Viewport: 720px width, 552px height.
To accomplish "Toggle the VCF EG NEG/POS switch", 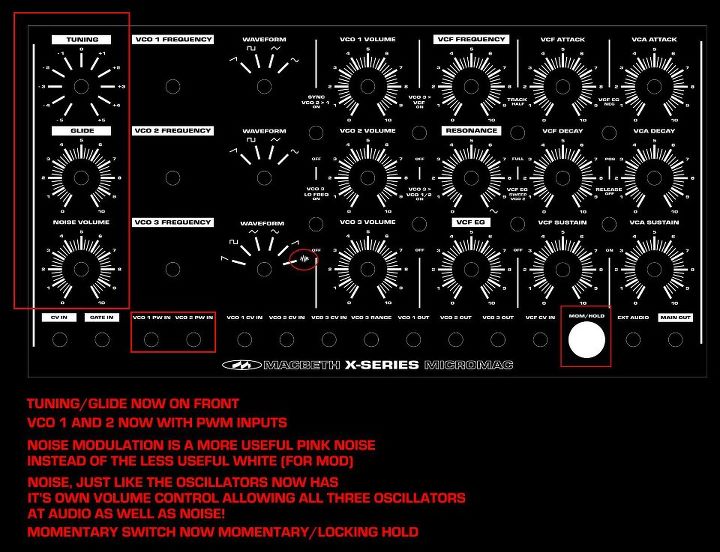I will [x=609, y=133].
